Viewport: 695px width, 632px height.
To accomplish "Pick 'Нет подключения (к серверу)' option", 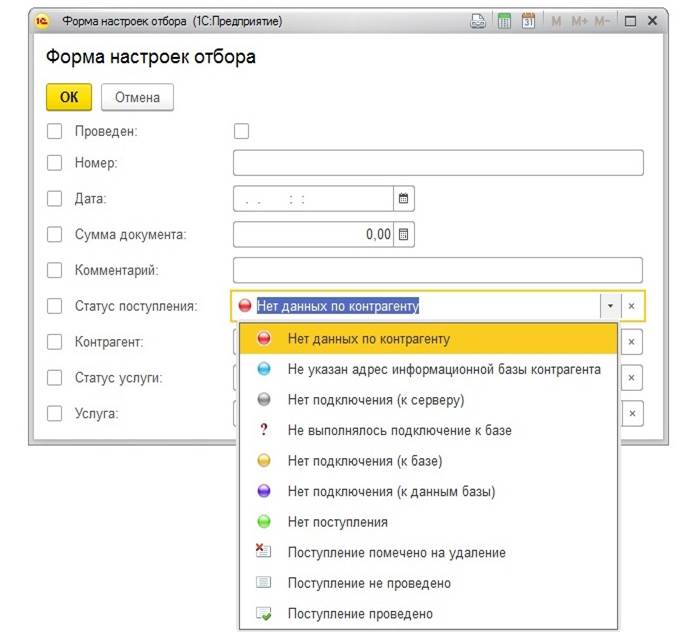I will click(375, 400).
